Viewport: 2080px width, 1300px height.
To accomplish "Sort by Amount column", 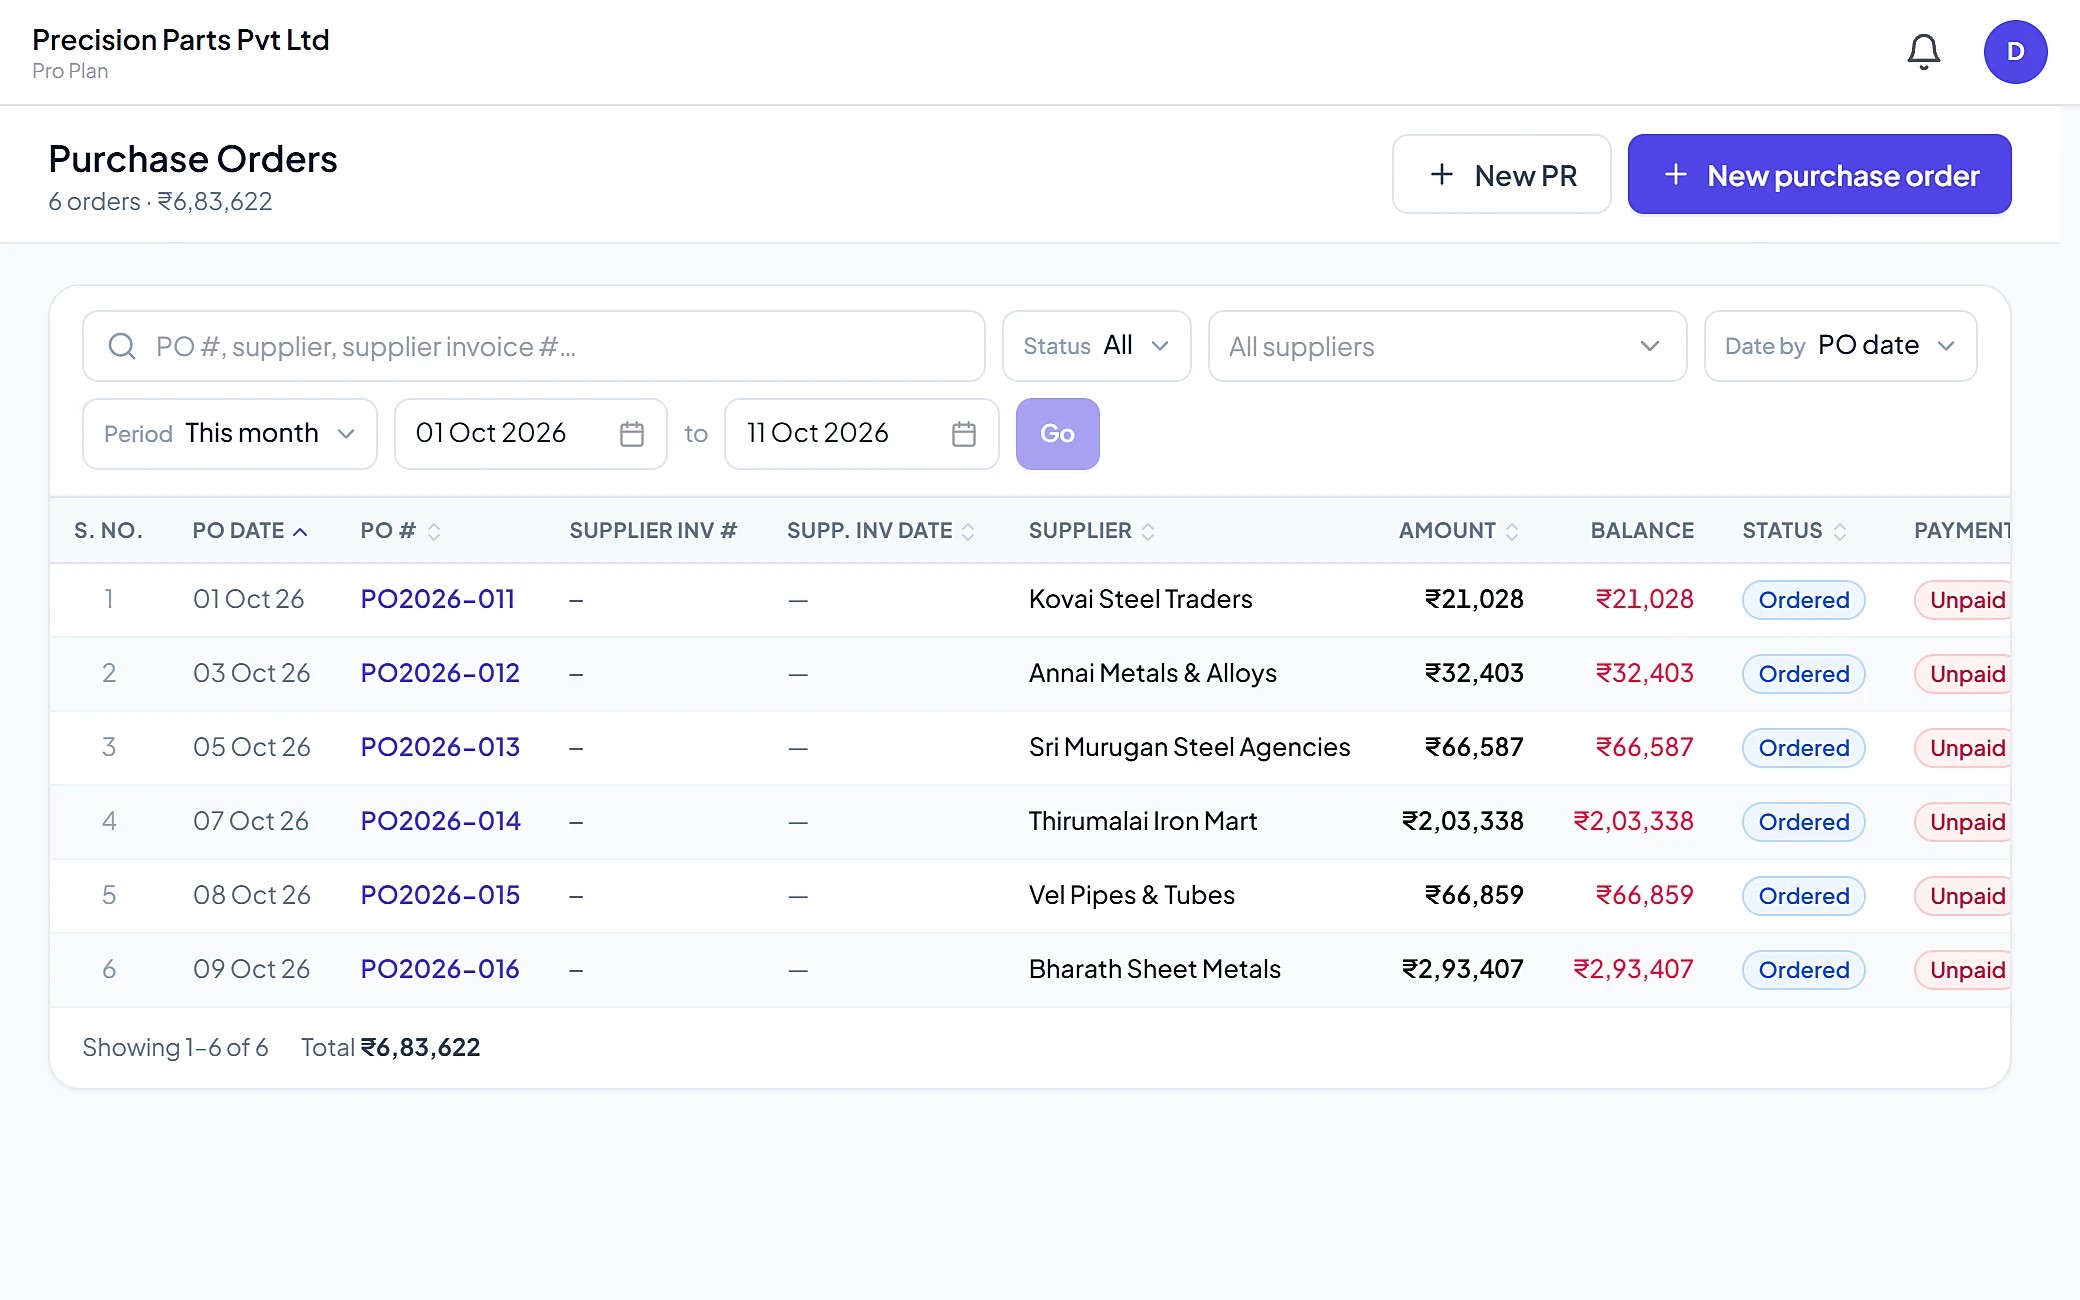I will coord(1458,531).
